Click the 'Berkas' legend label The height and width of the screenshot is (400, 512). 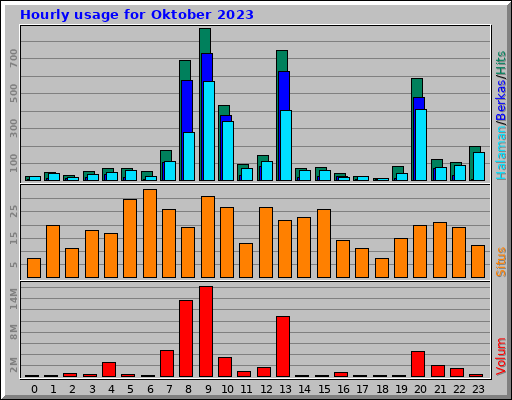click(501, 100)
